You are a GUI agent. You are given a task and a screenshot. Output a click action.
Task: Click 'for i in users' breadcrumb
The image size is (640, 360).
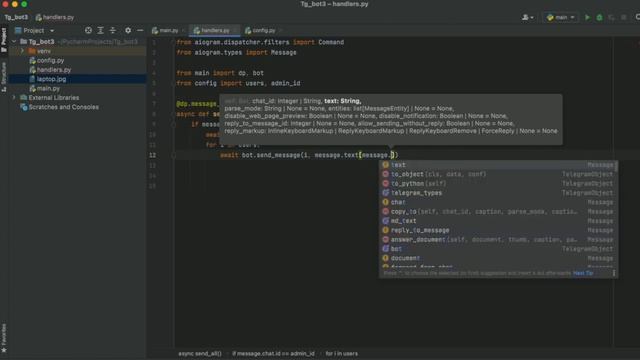pyautogui.click(x=342, y=353)
